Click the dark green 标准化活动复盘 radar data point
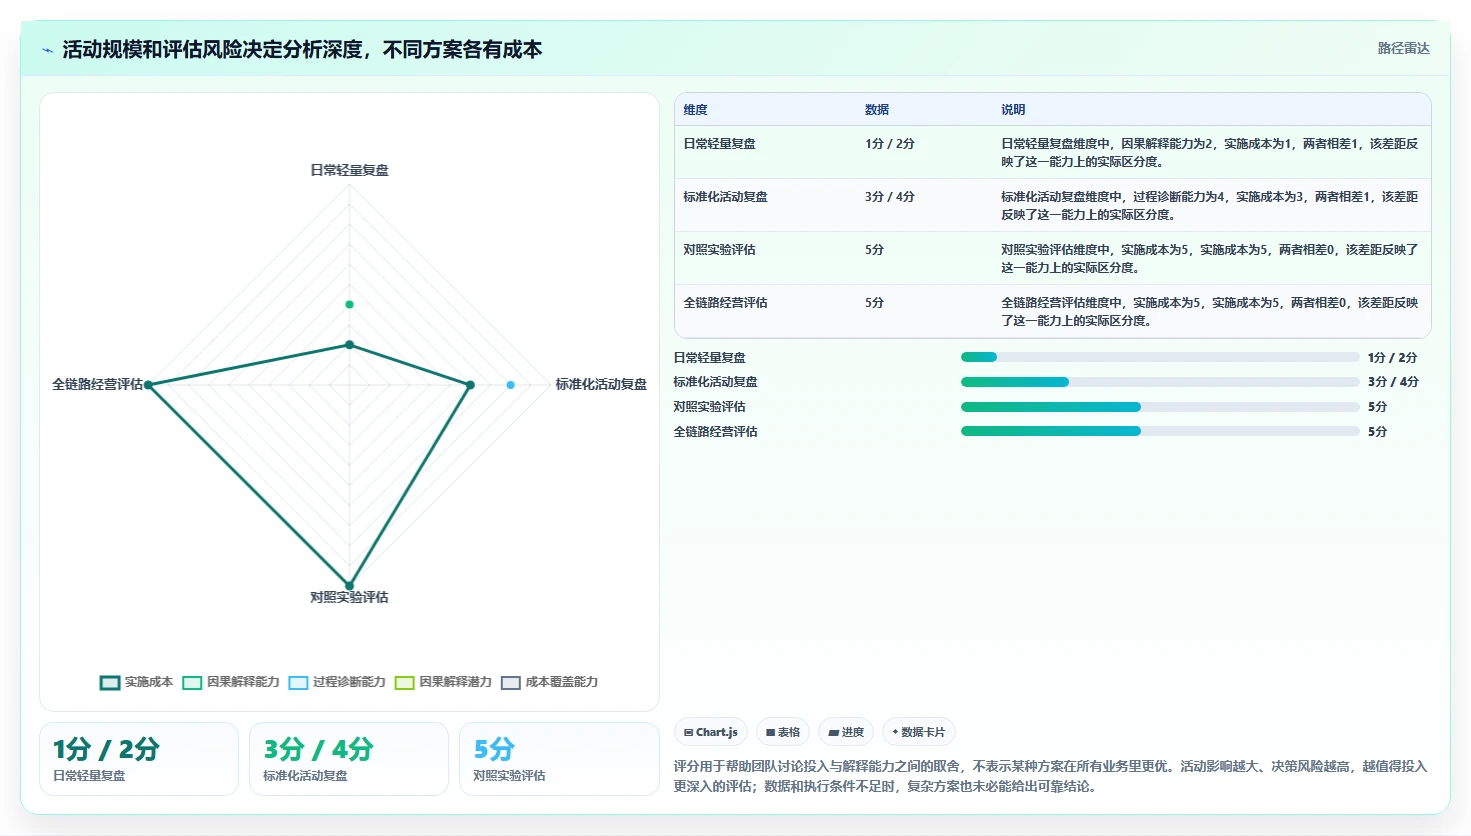 click(470, 385)
